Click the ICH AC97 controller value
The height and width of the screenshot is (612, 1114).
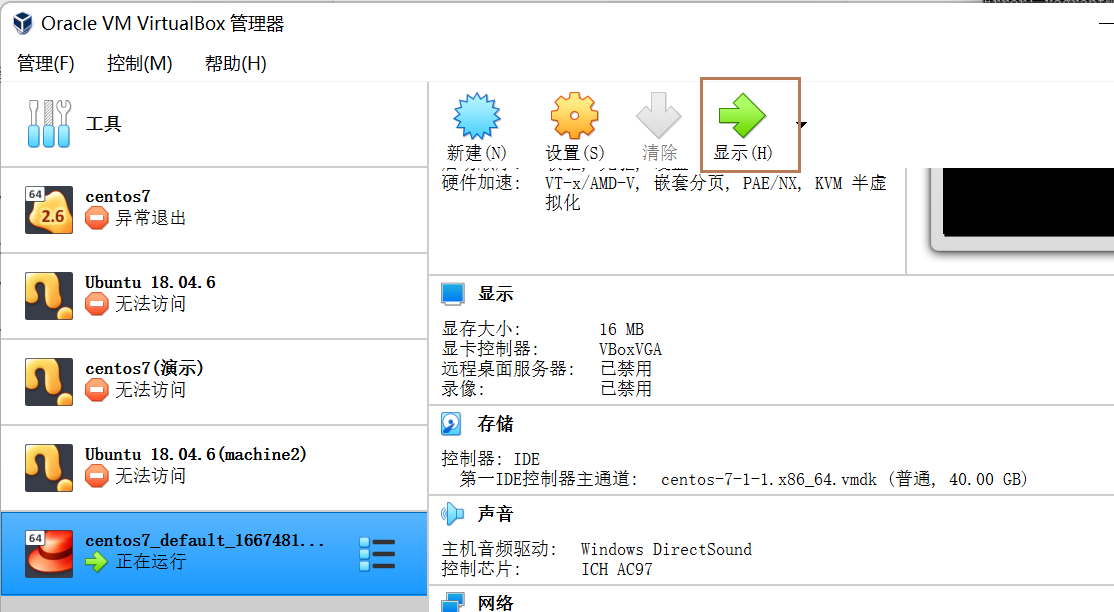click(616, 569)
